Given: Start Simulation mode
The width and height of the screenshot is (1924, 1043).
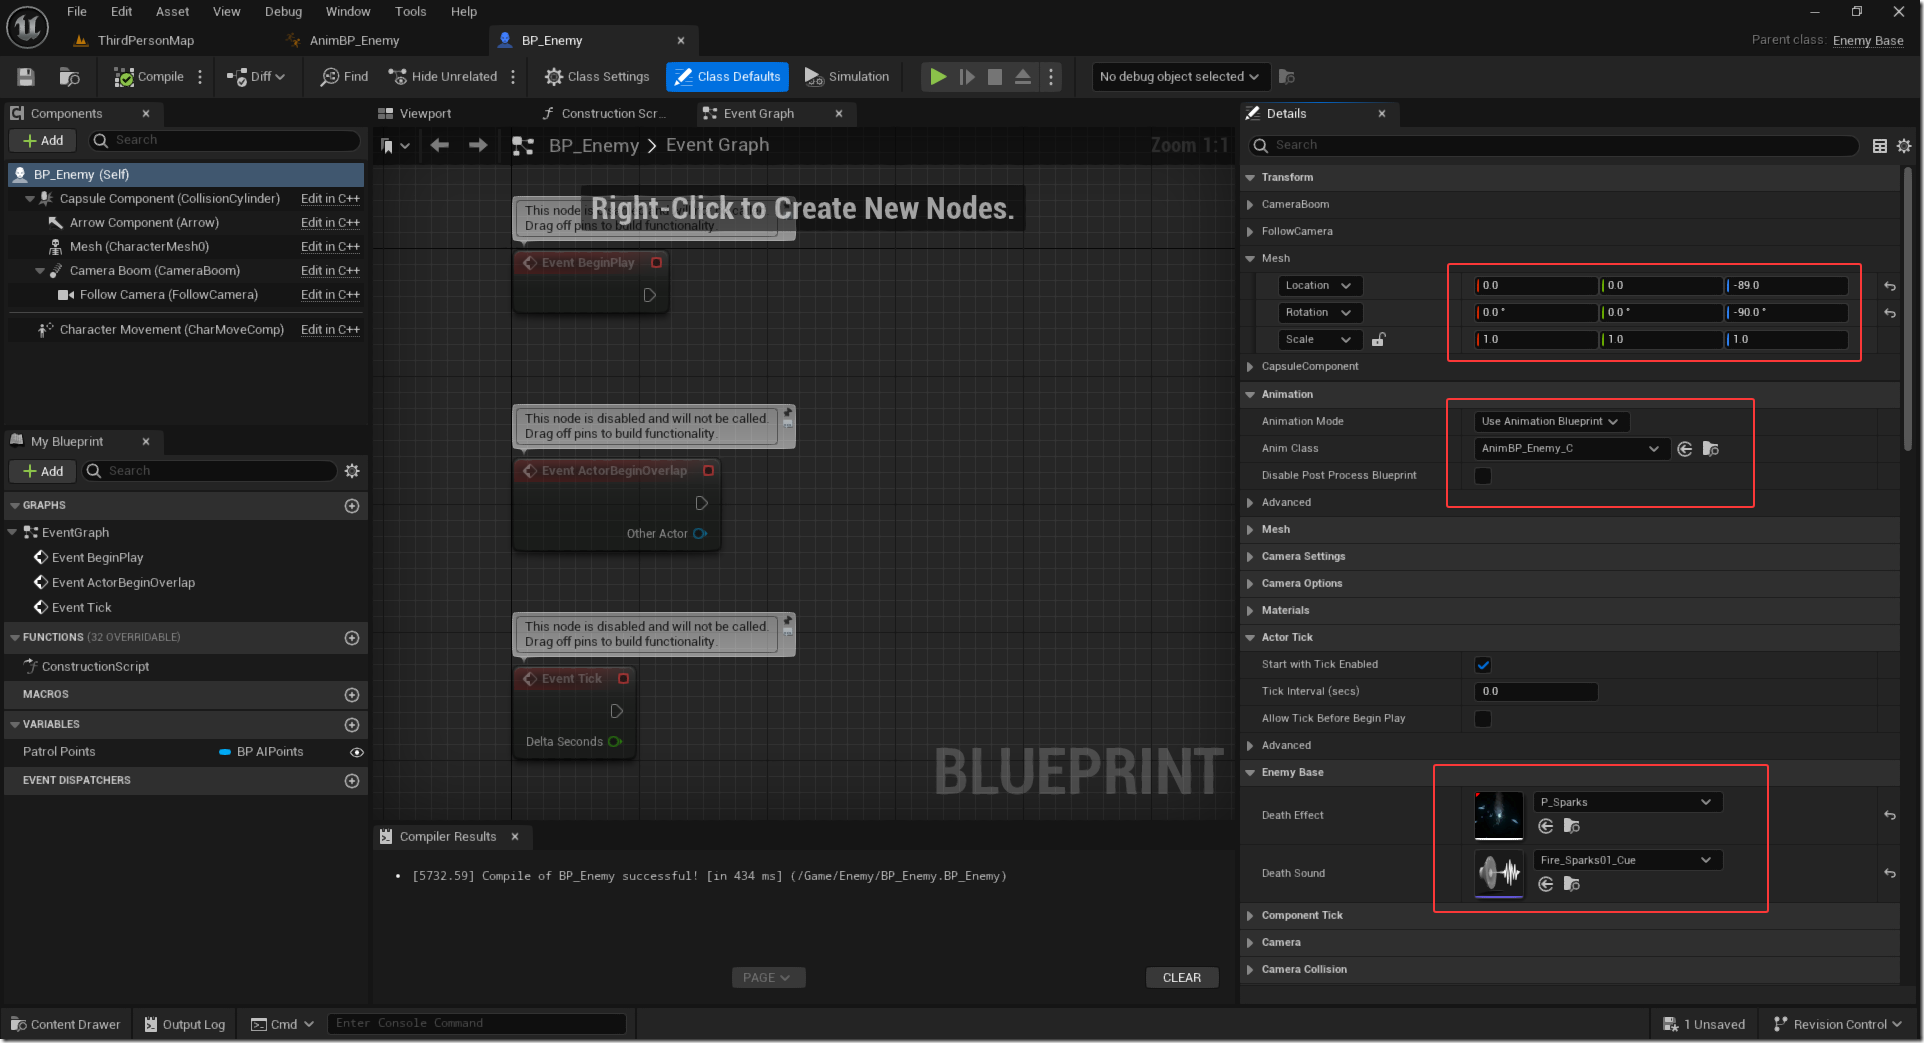Looking at the screenshot, I should coord(847,77).
